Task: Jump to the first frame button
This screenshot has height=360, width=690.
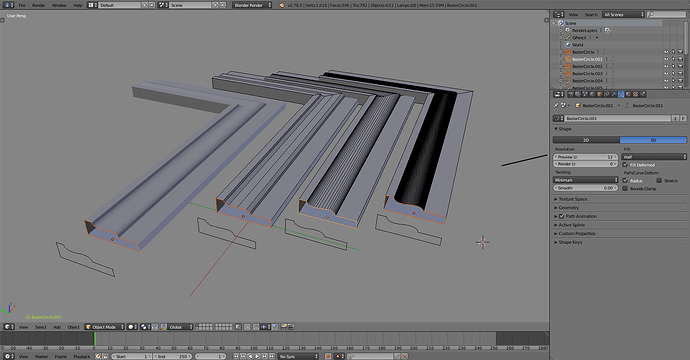Action: [236, 356]
